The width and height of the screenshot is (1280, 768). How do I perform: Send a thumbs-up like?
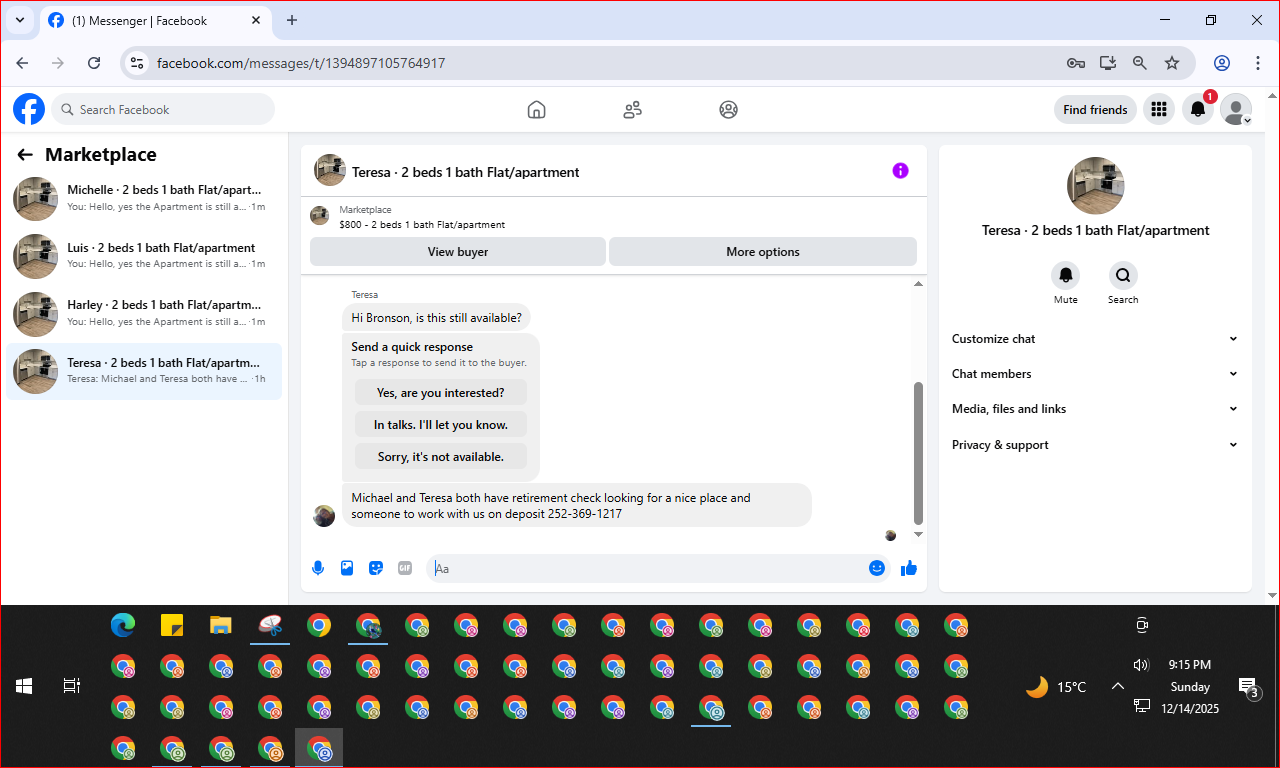tap(909, 568)
